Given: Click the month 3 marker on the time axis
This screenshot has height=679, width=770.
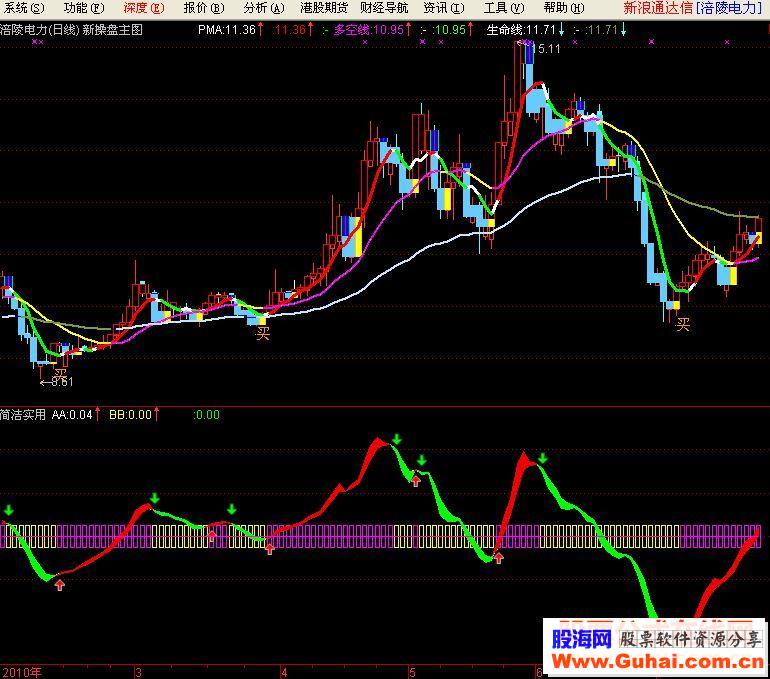Looking at the screenshot, I should pos(139,672).
